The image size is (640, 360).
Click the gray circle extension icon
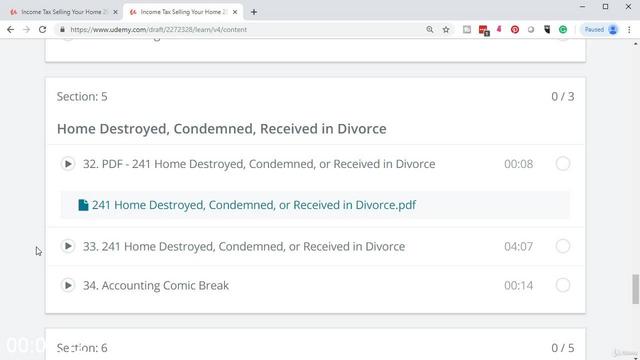pos(531,29)
